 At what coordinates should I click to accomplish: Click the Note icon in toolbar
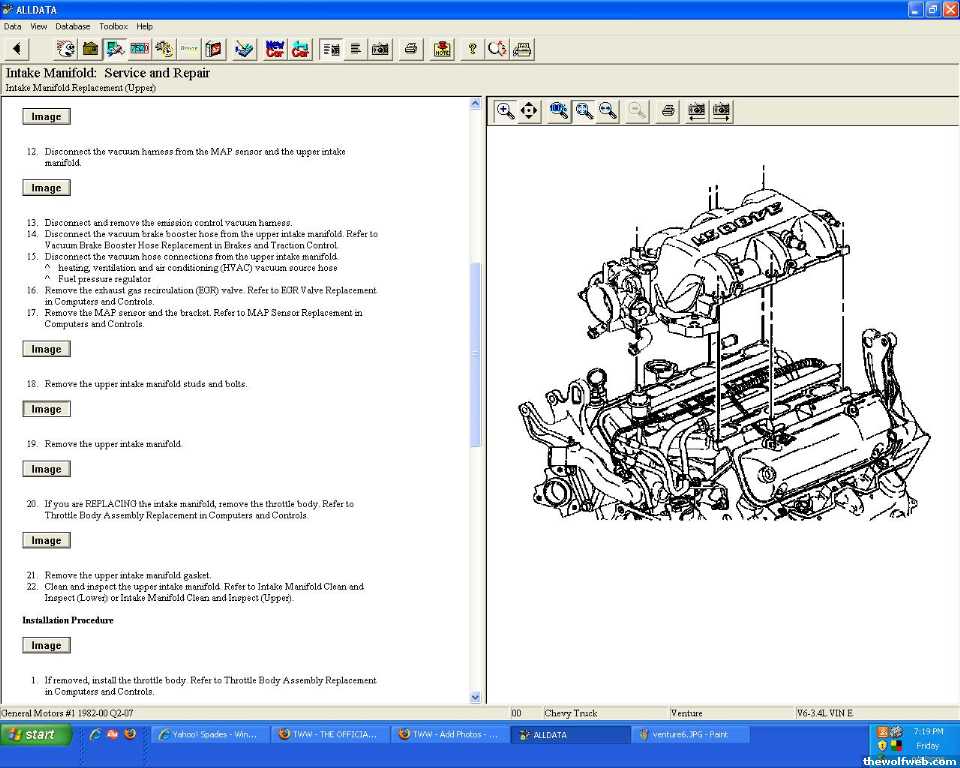442,49
